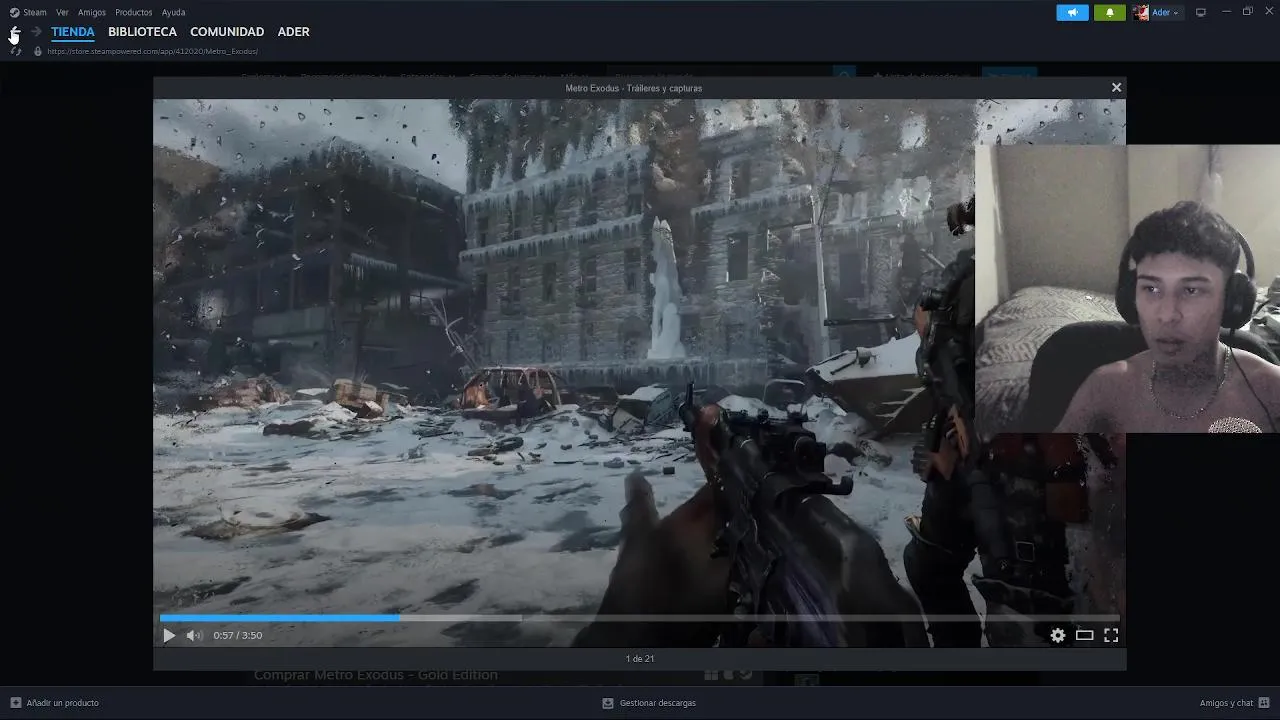Click the friends icon beside Amigos y chat
The image size is (1280, 720).
(1265, 703)
